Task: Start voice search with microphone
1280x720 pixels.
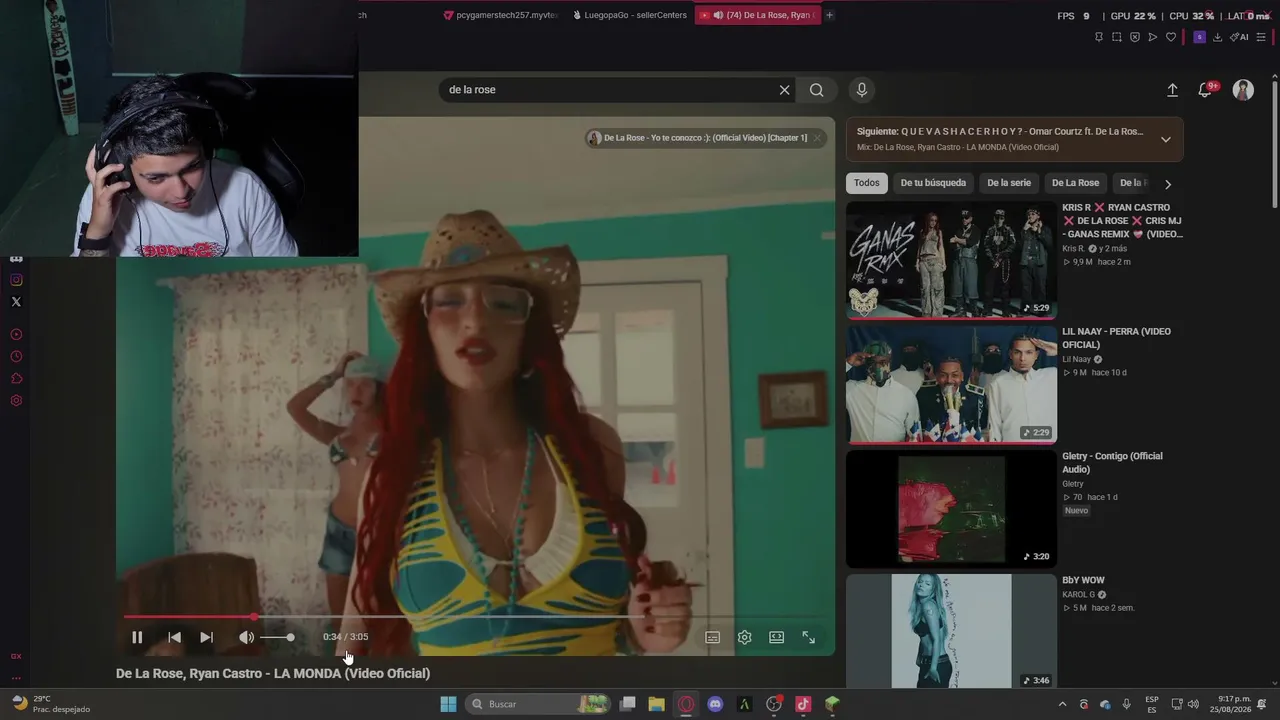Action: pos(862,90)
